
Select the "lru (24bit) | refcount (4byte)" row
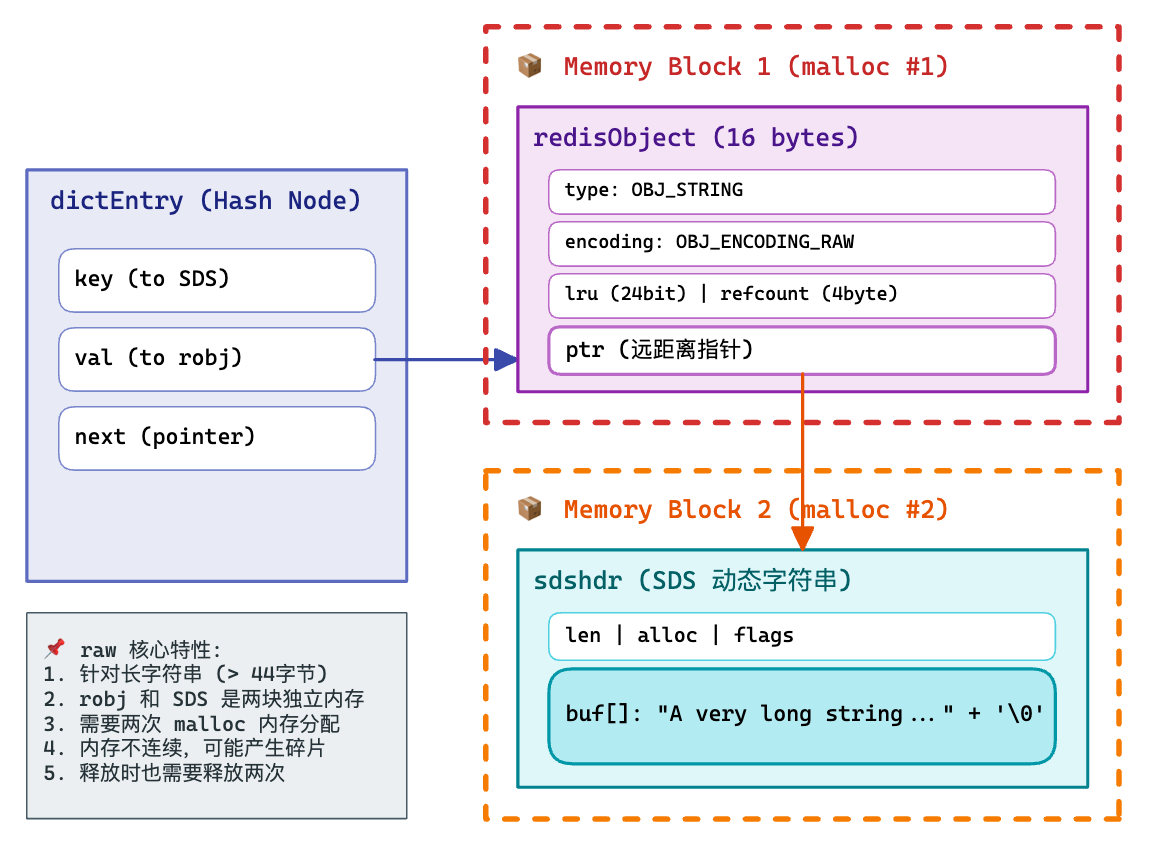pos(801,295)
